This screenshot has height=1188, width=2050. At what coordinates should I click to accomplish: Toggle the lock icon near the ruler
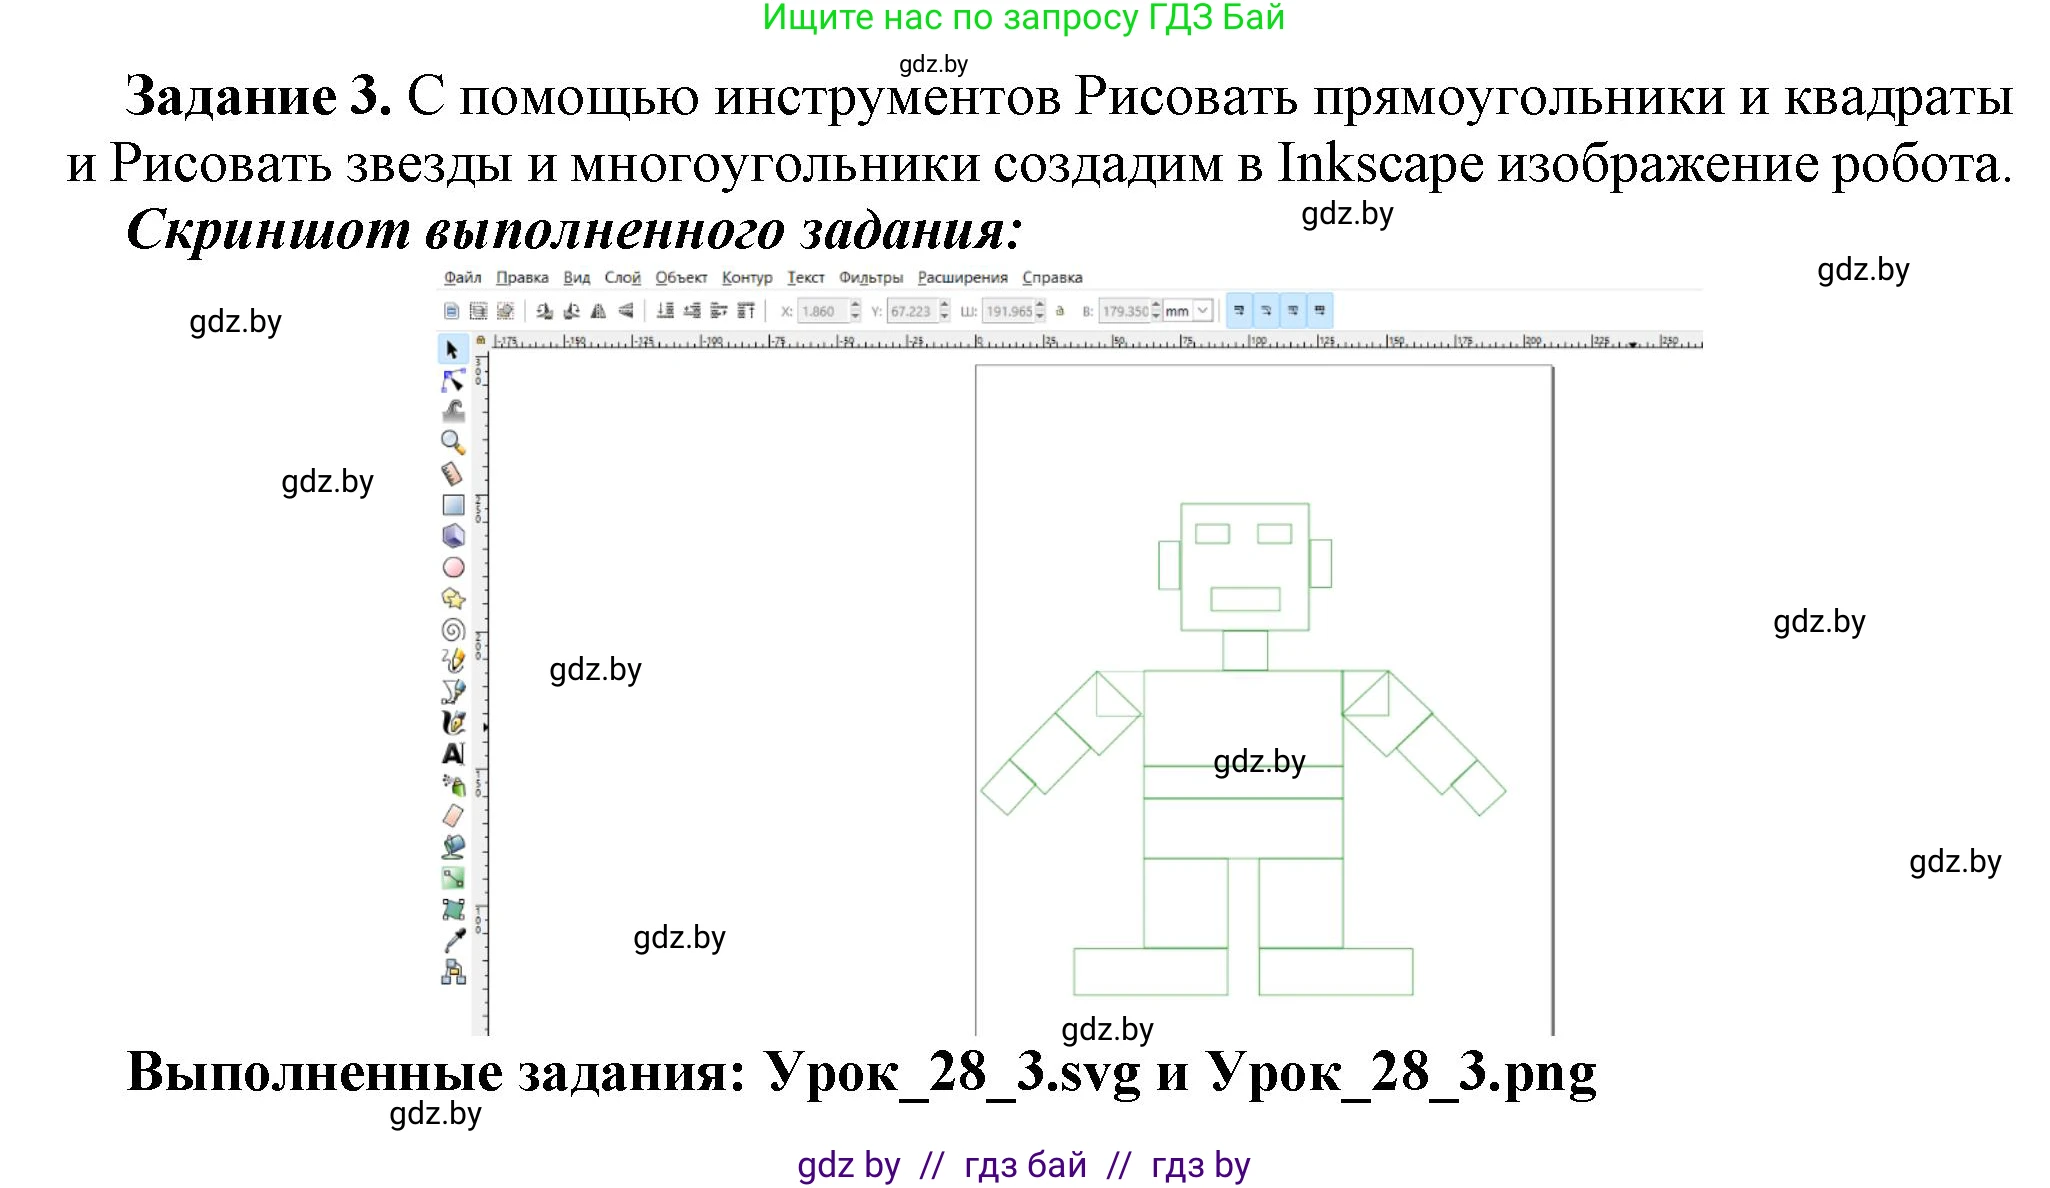(481, 340)
